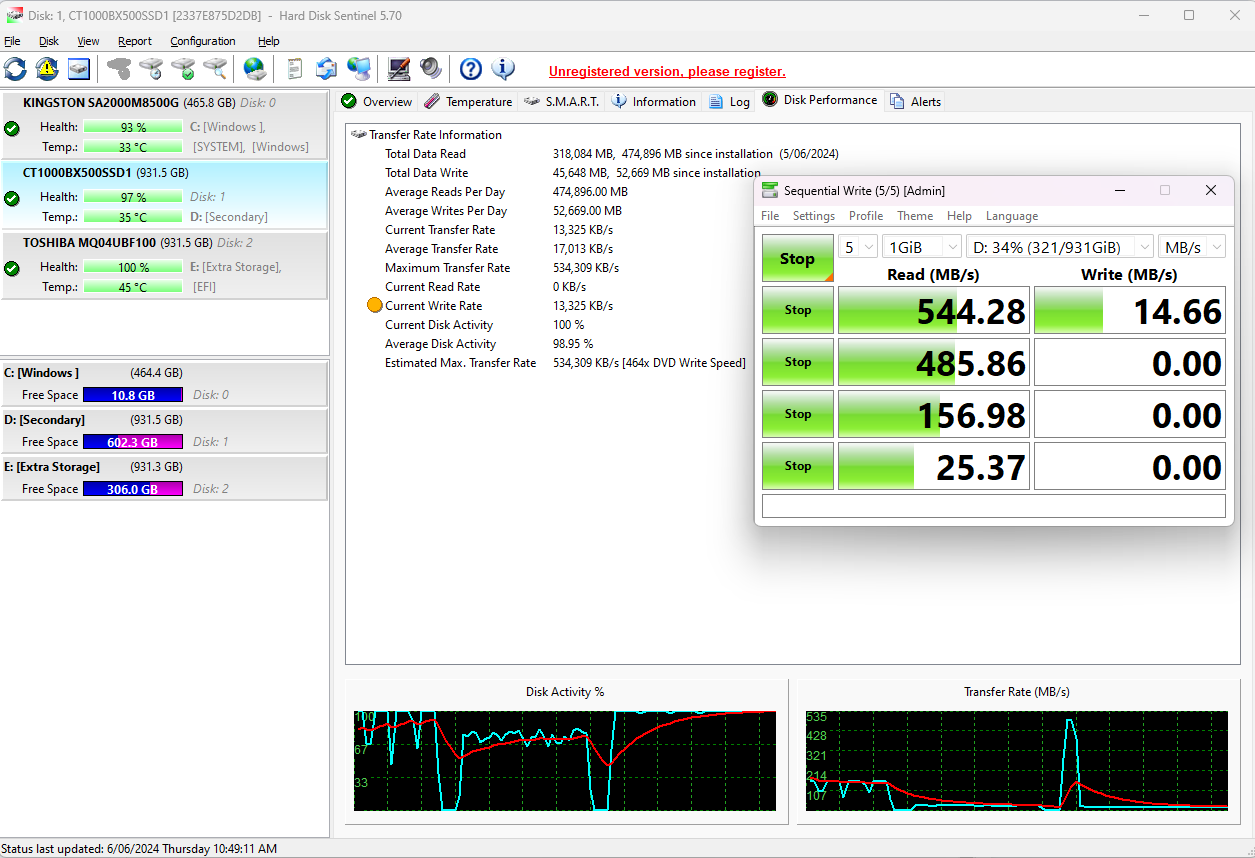Open Settings menu in Sequential Write window
The image size is (1255, 858).
[814, 216]
